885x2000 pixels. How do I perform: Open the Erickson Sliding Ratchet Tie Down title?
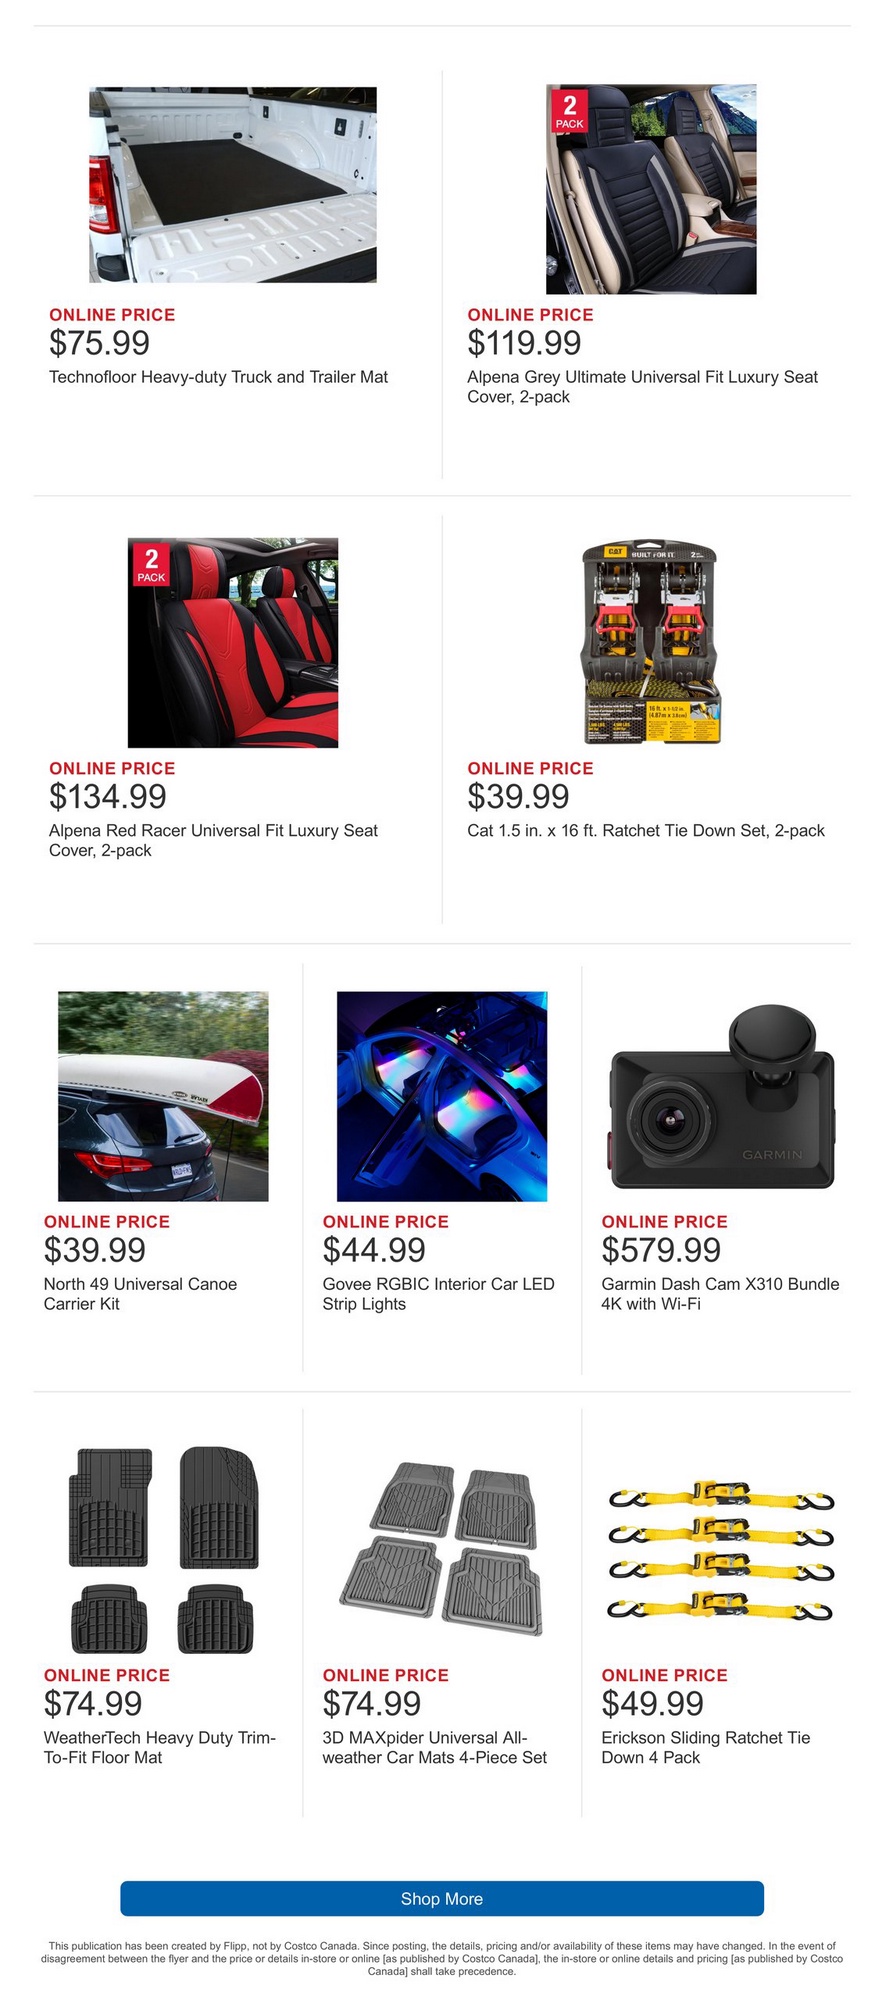[706, 1747]
